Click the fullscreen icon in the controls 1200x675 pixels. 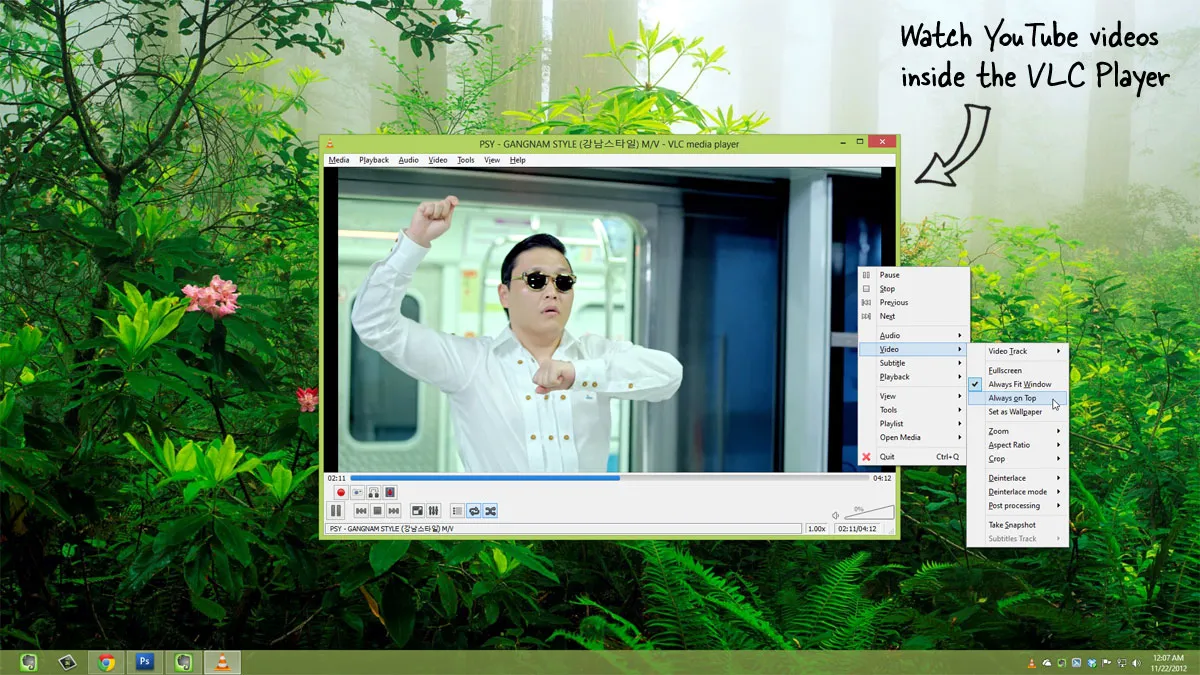tap(417, 511)
